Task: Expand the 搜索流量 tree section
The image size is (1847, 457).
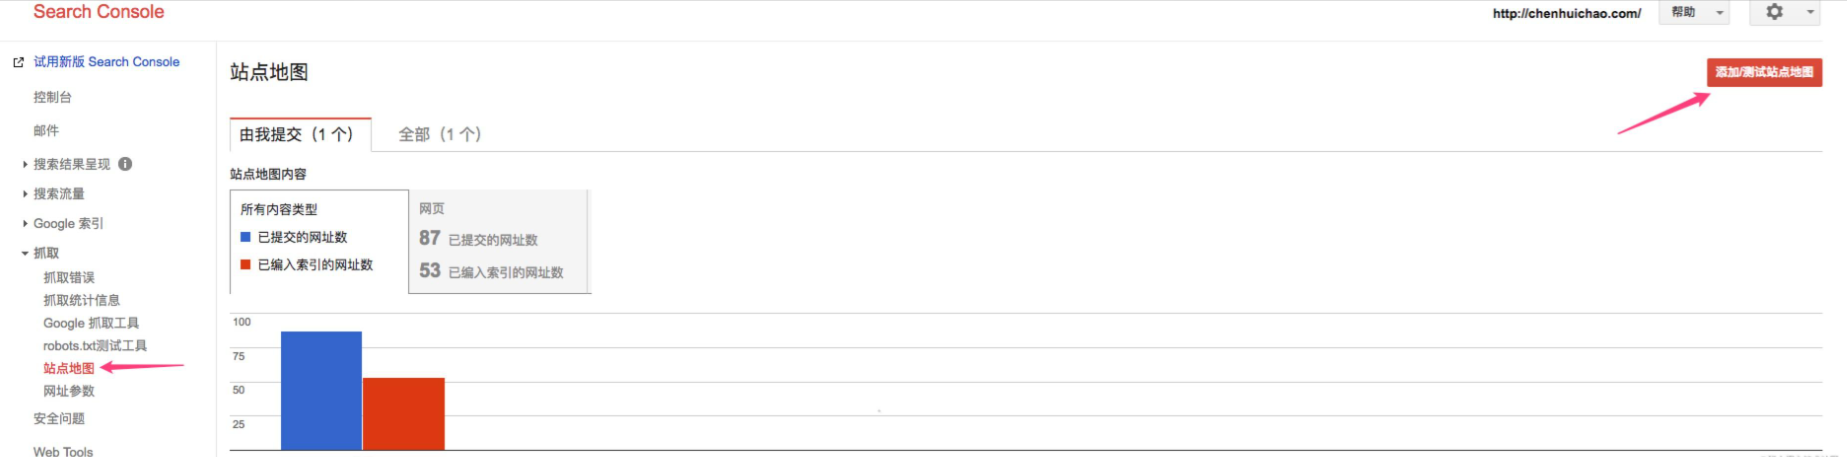Action: coord(25,194)
